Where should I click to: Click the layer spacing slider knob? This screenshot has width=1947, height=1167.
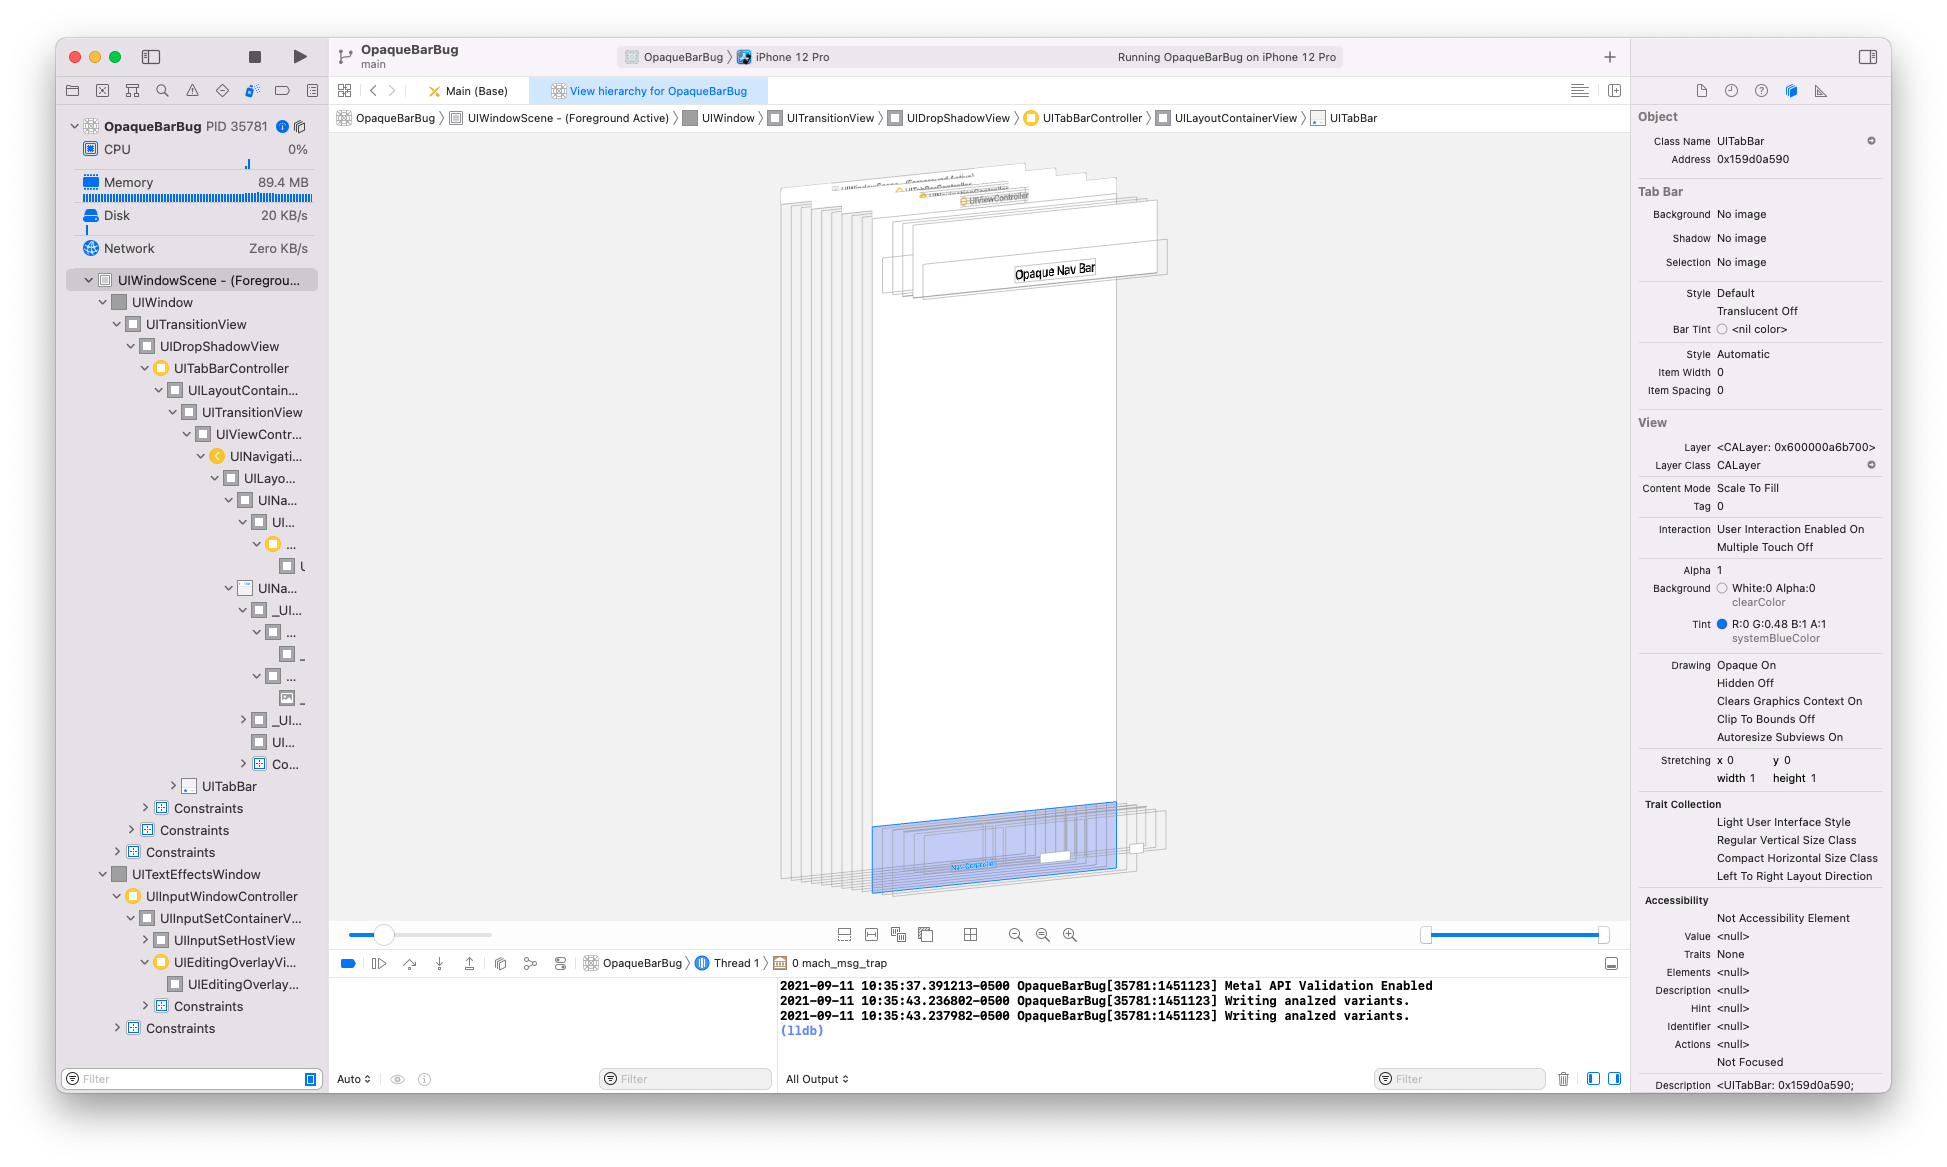[x=384, y=935]
